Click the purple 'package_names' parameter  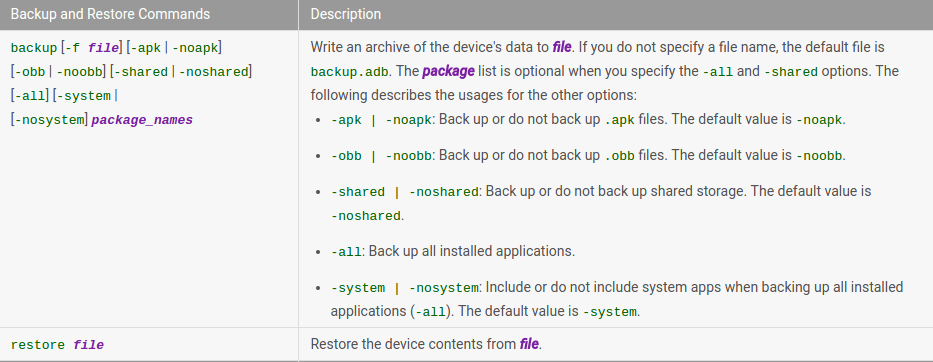point(142,120)
